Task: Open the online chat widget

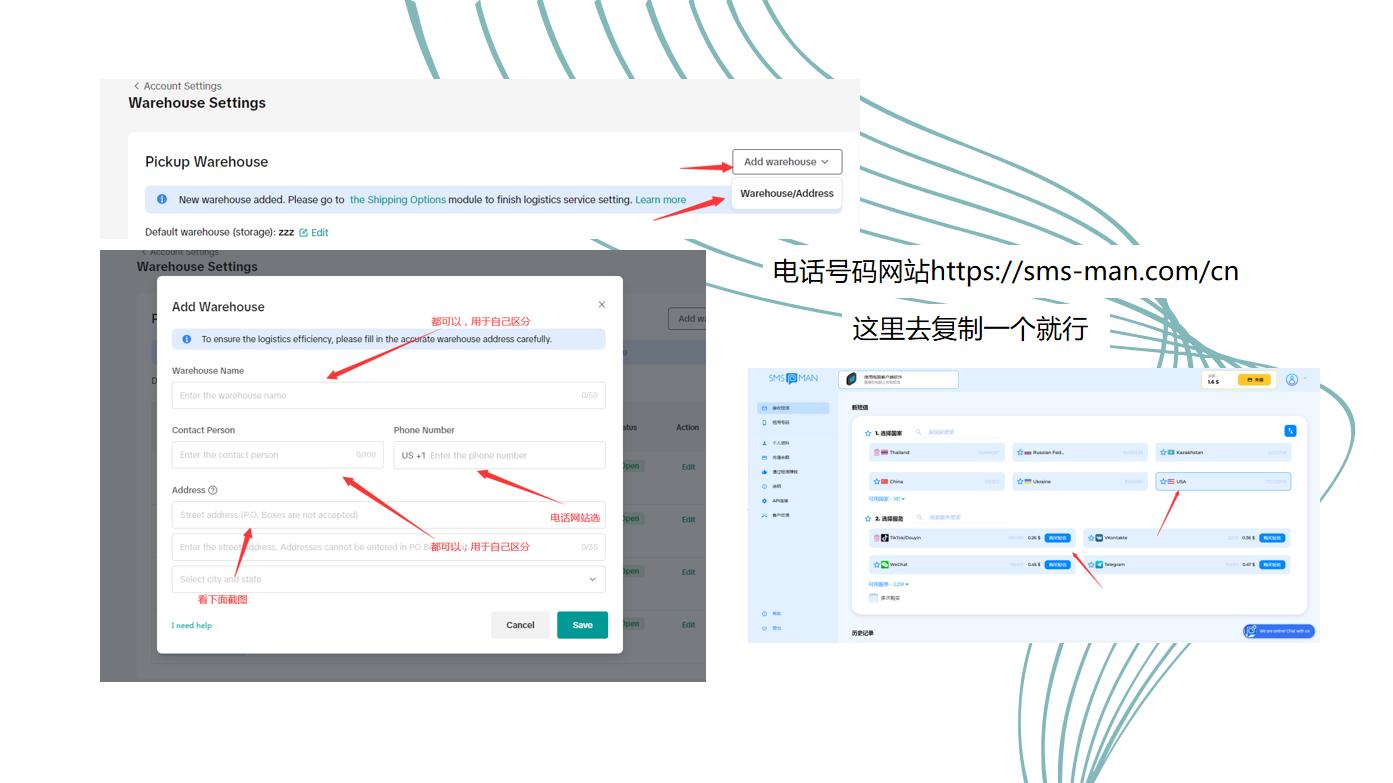Action: pos(1279,631)
